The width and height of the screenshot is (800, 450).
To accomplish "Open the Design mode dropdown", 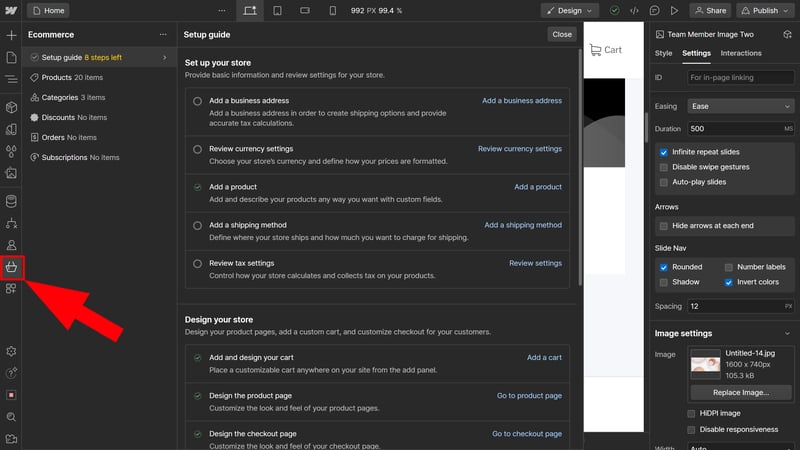I will [x=570, y=10].
